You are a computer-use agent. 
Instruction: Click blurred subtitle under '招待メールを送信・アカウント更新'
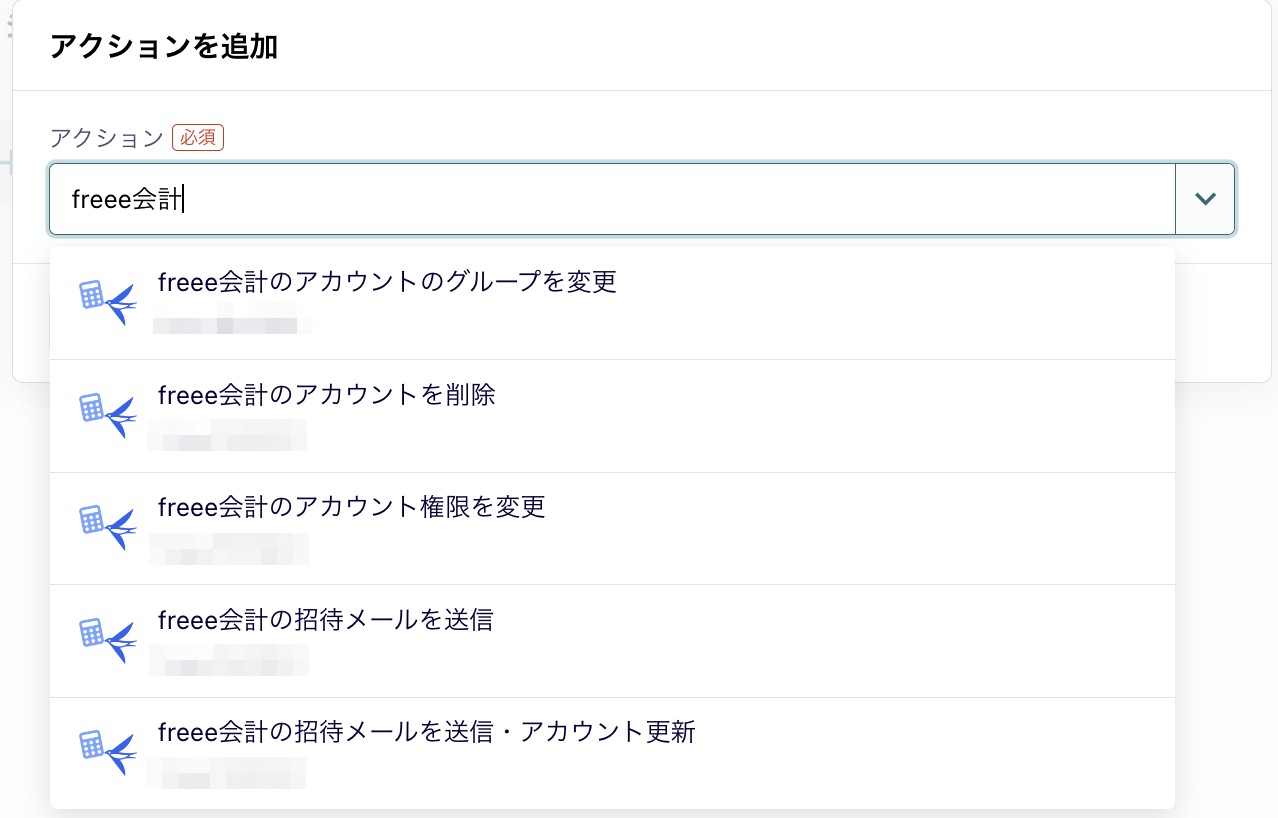click(x=227, y=773)
